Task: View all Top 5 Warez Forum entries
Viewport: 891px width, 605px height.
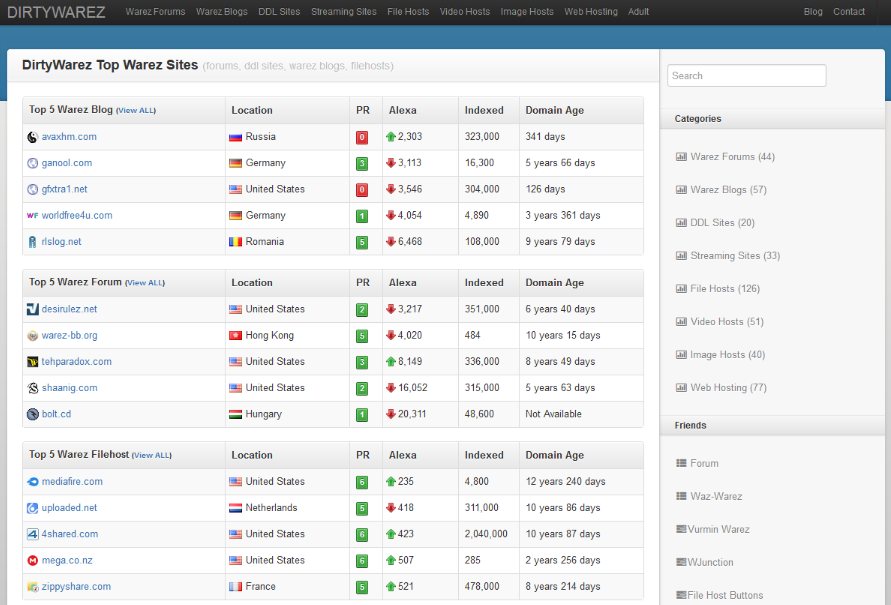Action: pyautogui.click(x=144, y=283)
